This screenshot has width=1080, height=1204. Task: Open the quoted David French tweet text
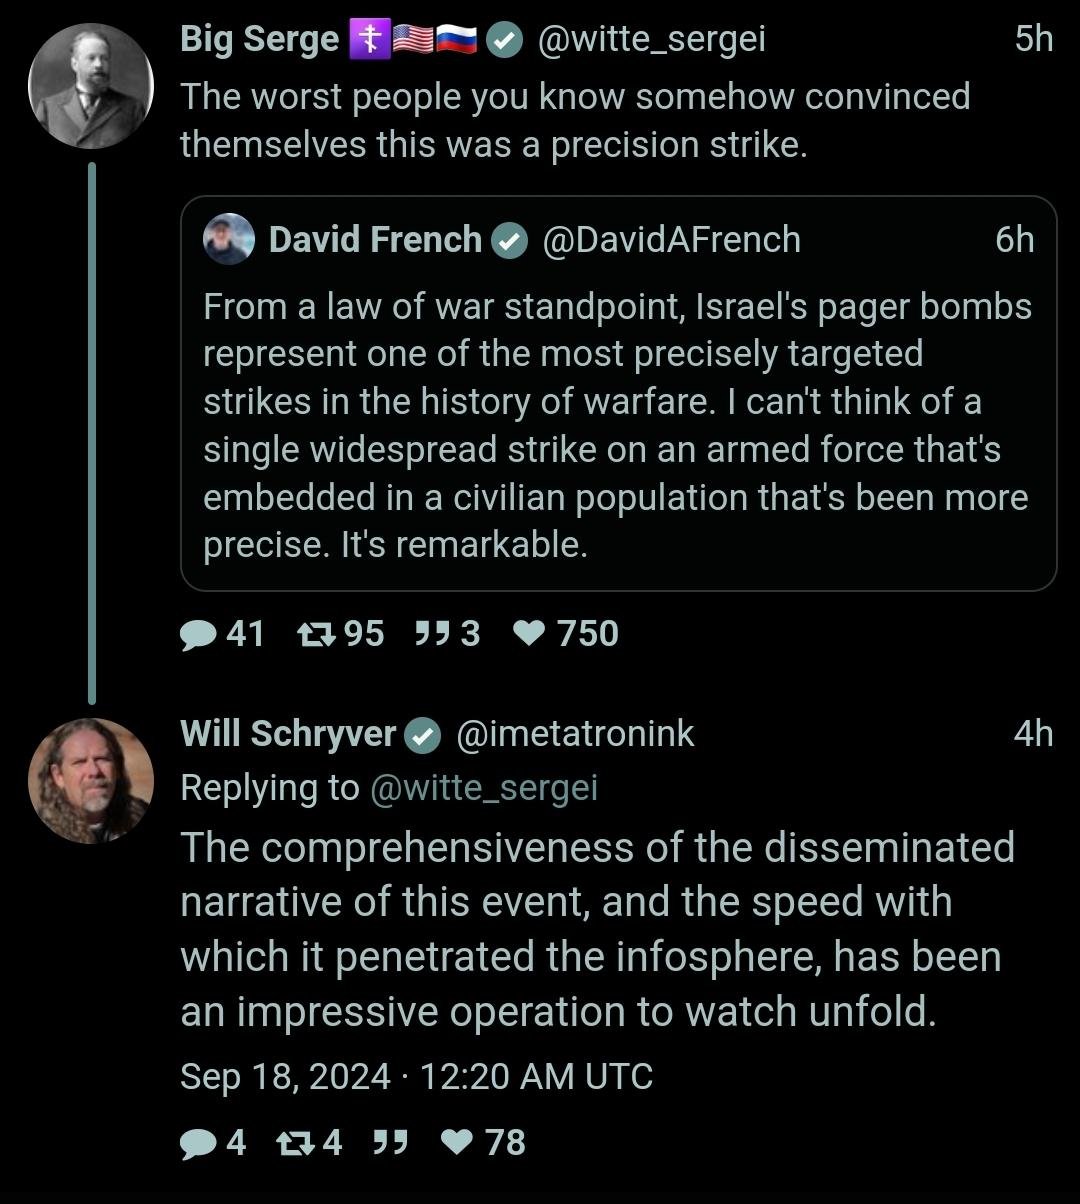point(617,425)
